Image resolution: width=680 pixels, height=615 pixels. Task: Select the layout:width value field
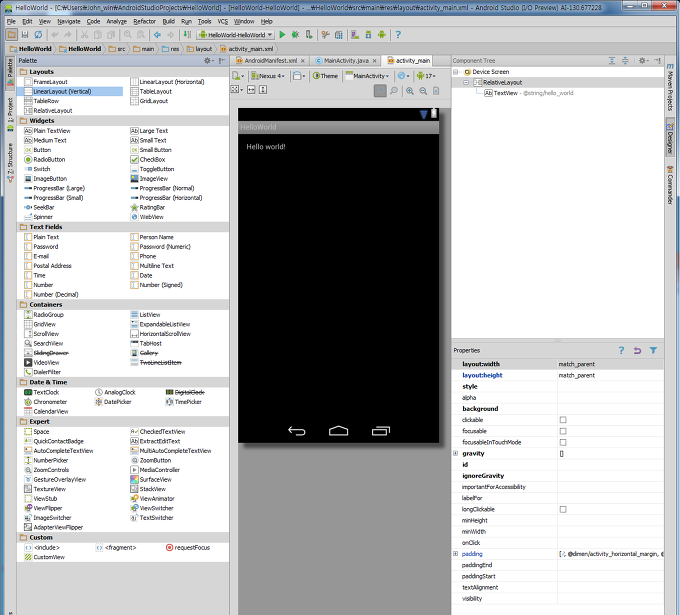point(610,364)
